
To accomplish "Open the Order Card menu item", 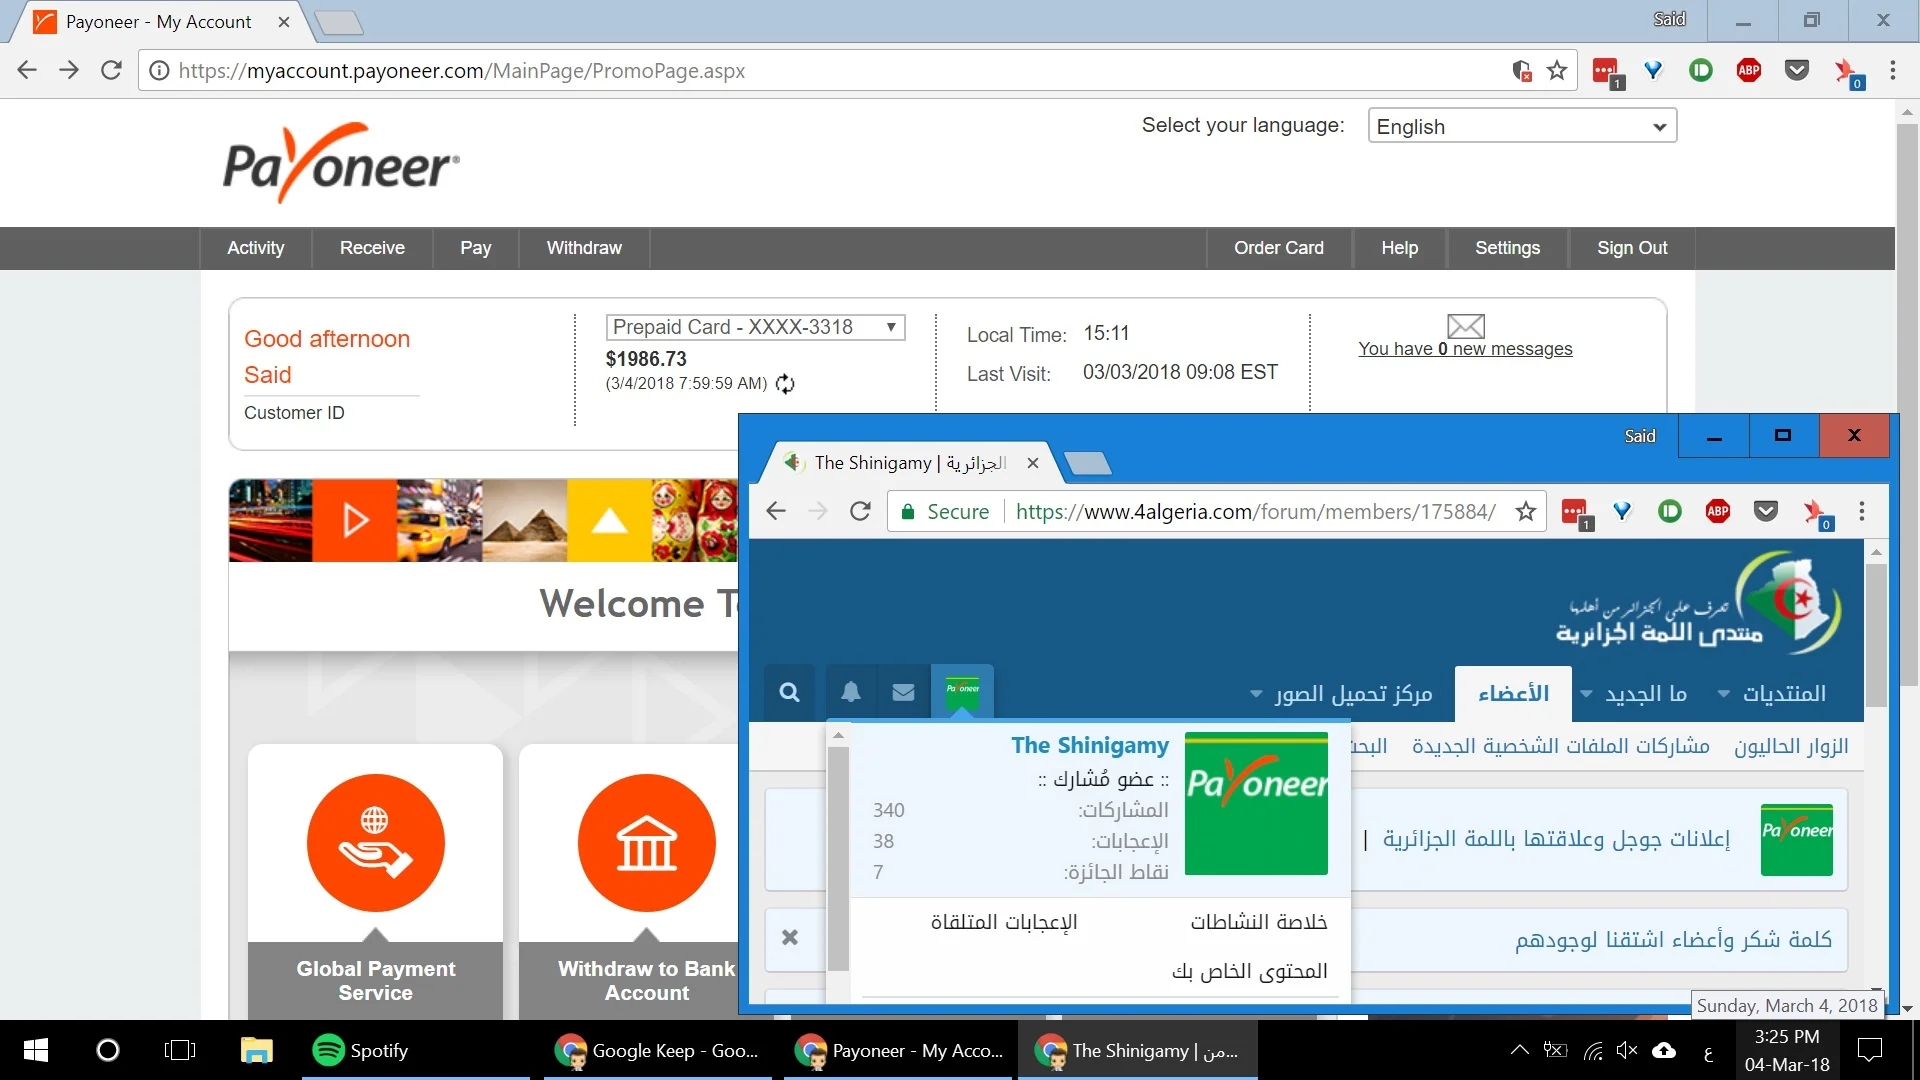I will 1278,248.
